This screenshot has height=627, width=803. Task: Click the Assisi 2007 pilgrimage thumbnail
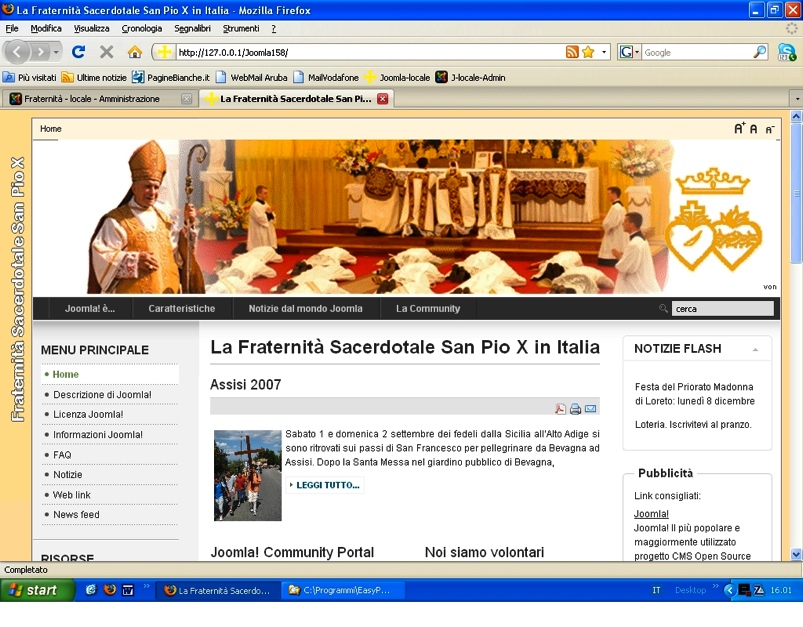point(248,475)
